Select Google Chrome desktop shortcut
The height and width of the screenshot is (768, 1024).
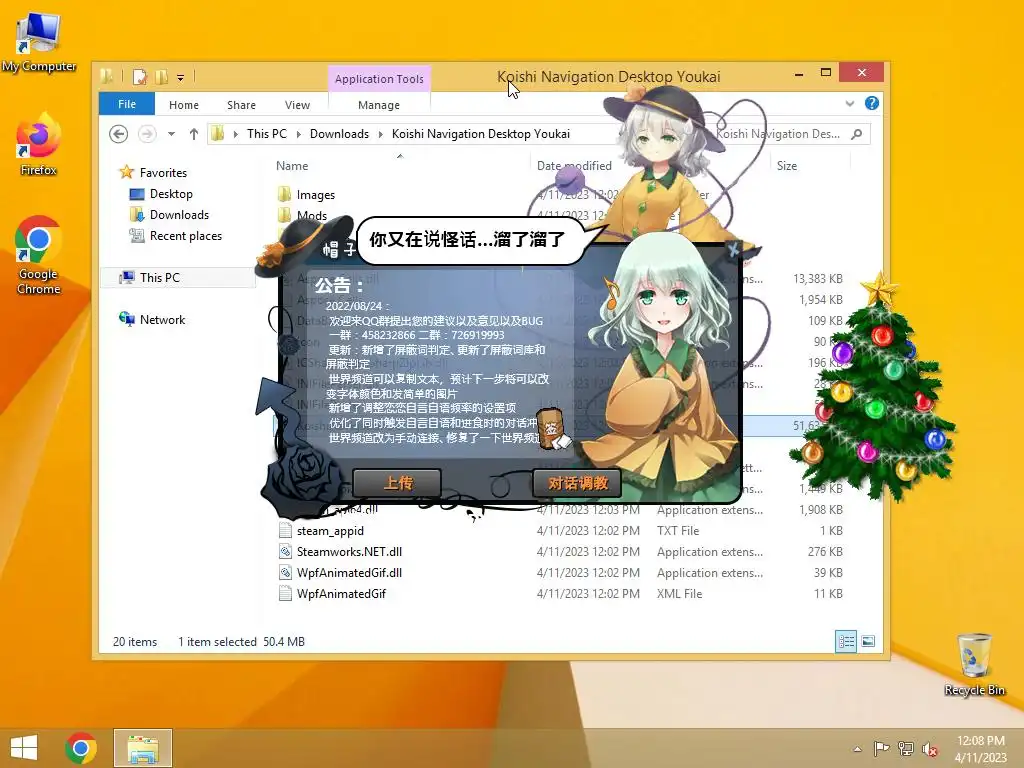coord(39,255)
